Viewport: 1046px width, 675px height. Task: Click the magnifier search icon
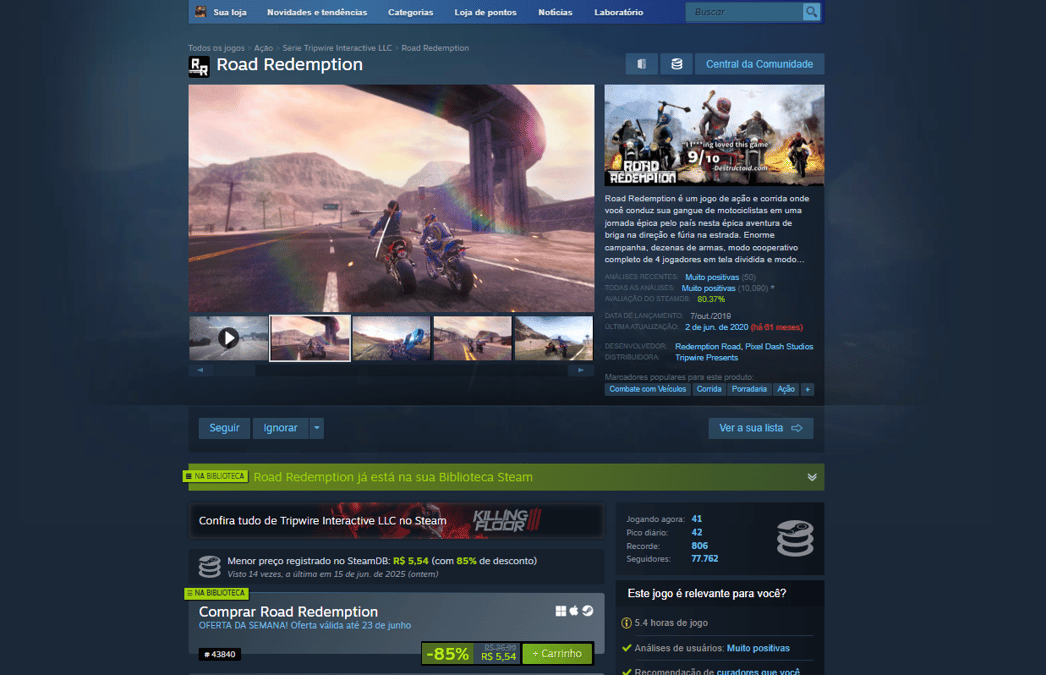811,12
